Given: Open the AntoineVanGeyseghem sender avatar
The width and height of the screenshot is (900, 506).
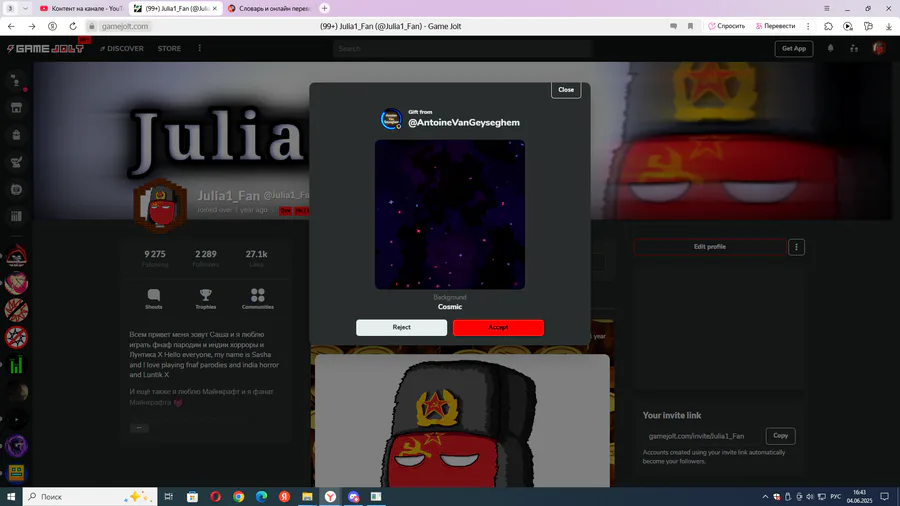Looking at the screenshot, I should 391,119.
